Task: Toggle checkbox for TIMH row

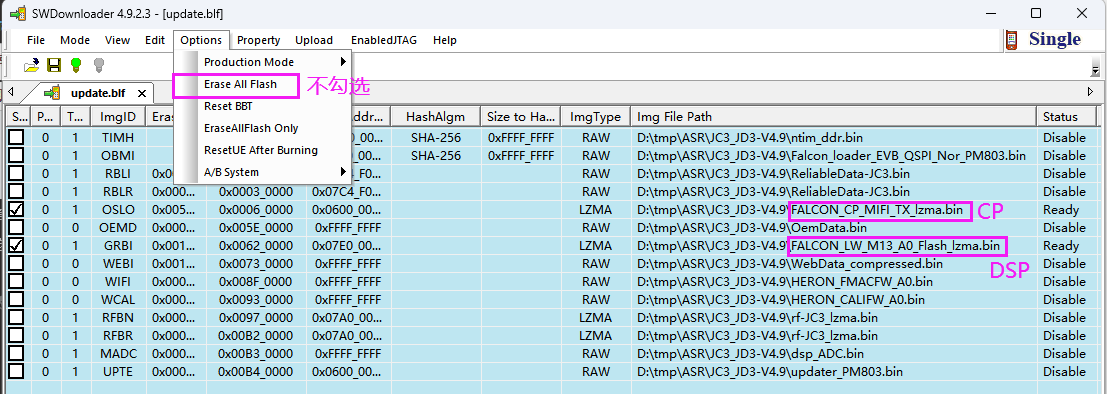Action: click(x=16, y=137)
